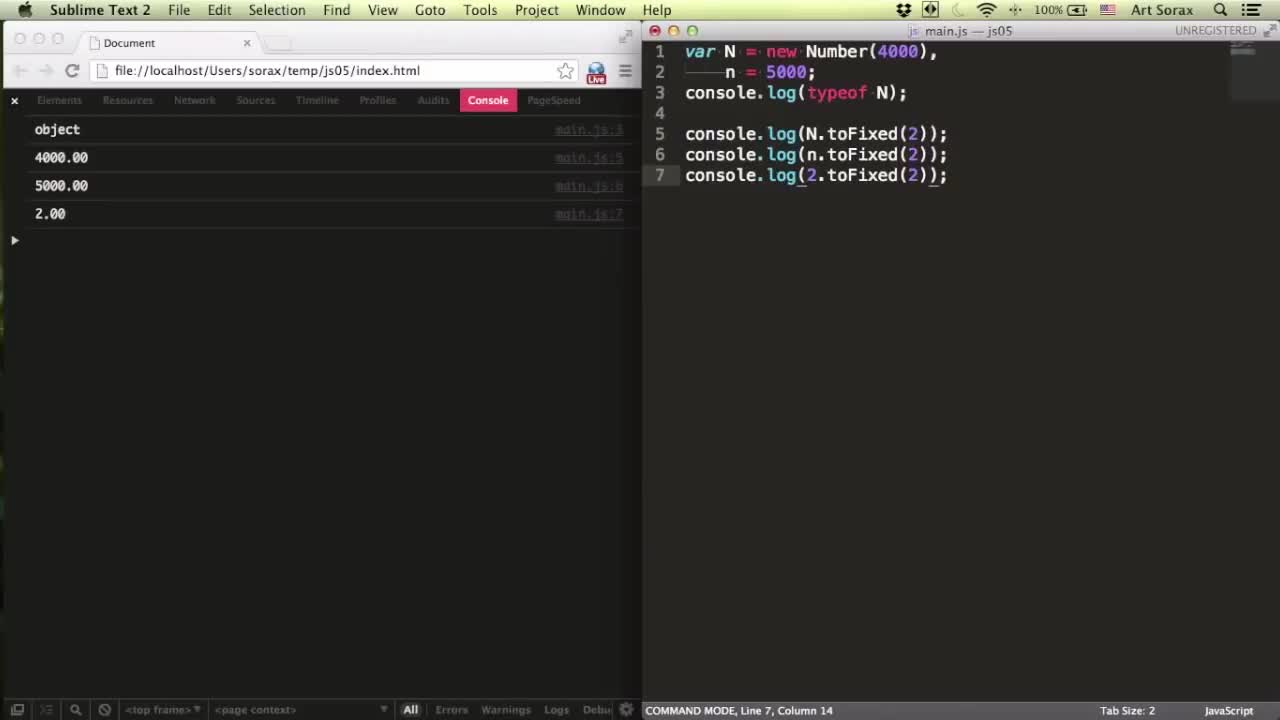The image size is (1280, 720).
Task: Switch to the Sources DevTools tab
Action: [255, 100]
